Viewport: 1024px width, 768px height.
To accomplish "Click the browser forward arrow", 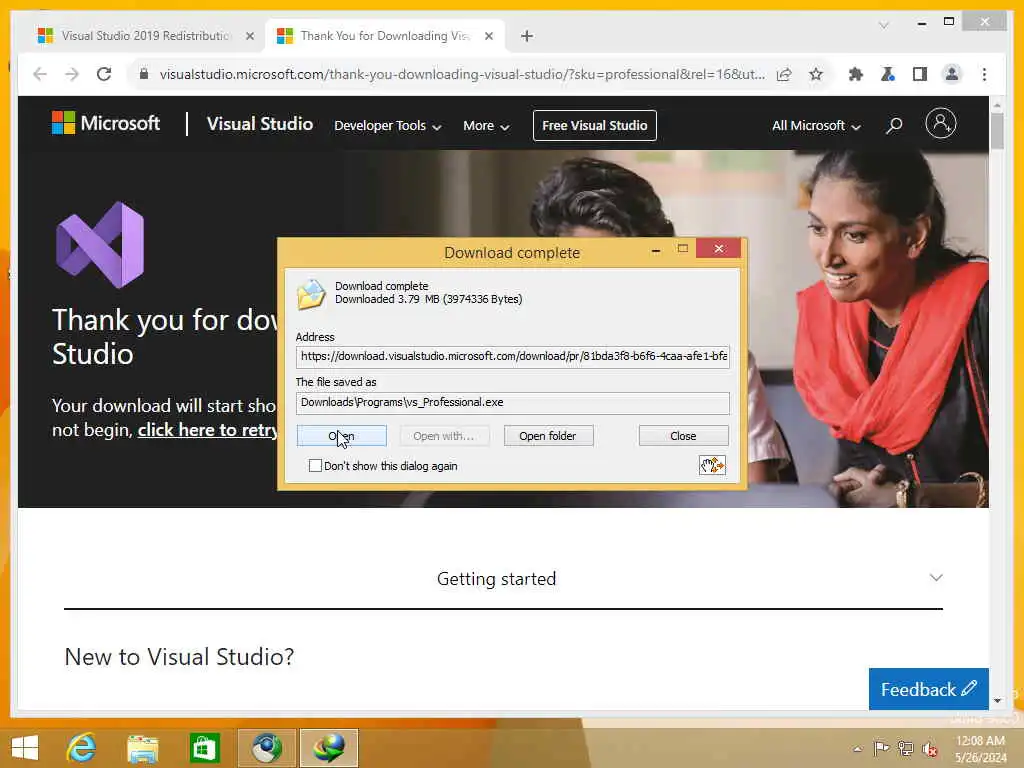I will tap(72, 74).
